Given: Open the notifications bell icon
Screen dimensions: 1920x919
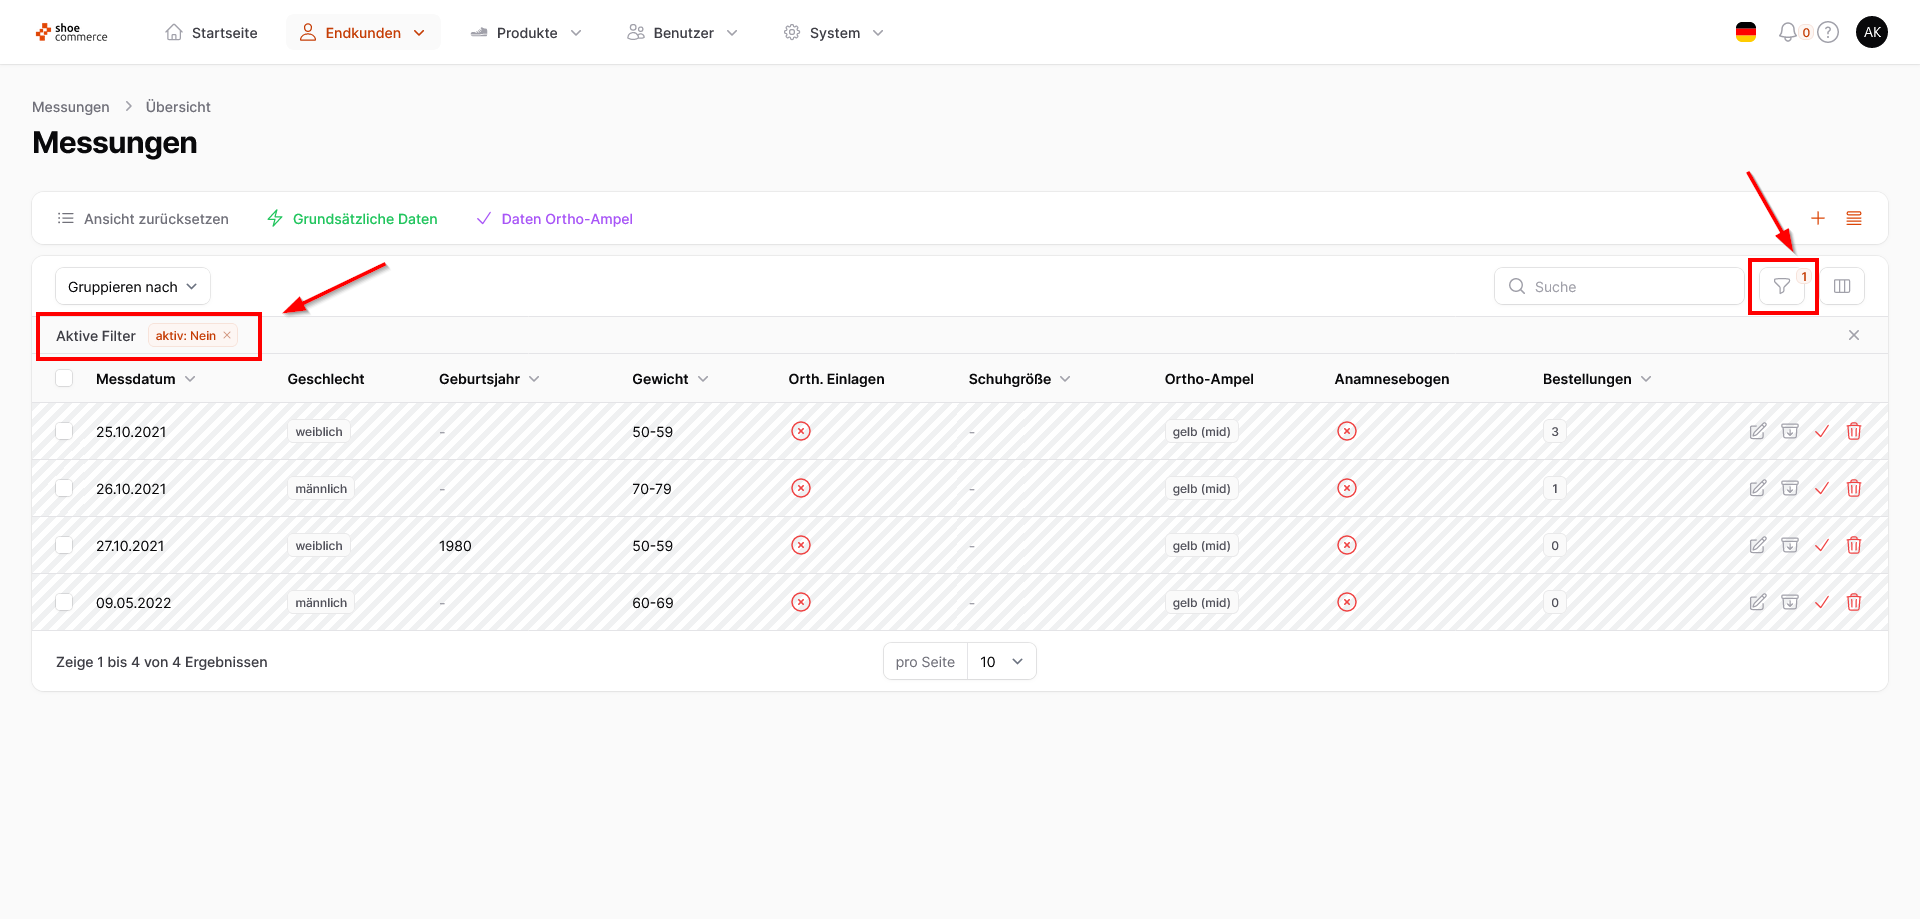Looking at the screenshot, I should (1788, 33).
